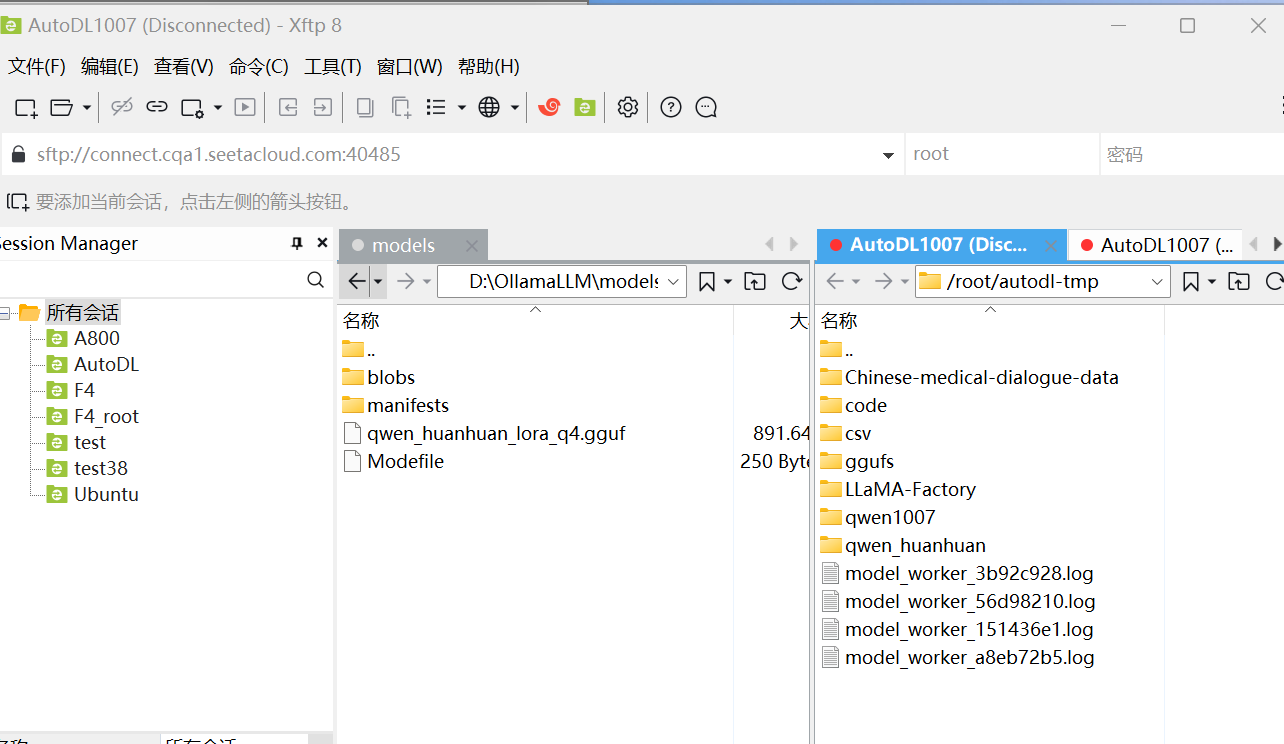Viewport: 1284px width, 744px height.
Task: Close the active AutoDL1007 (Disc... tab
Action: click(1050, 245)
